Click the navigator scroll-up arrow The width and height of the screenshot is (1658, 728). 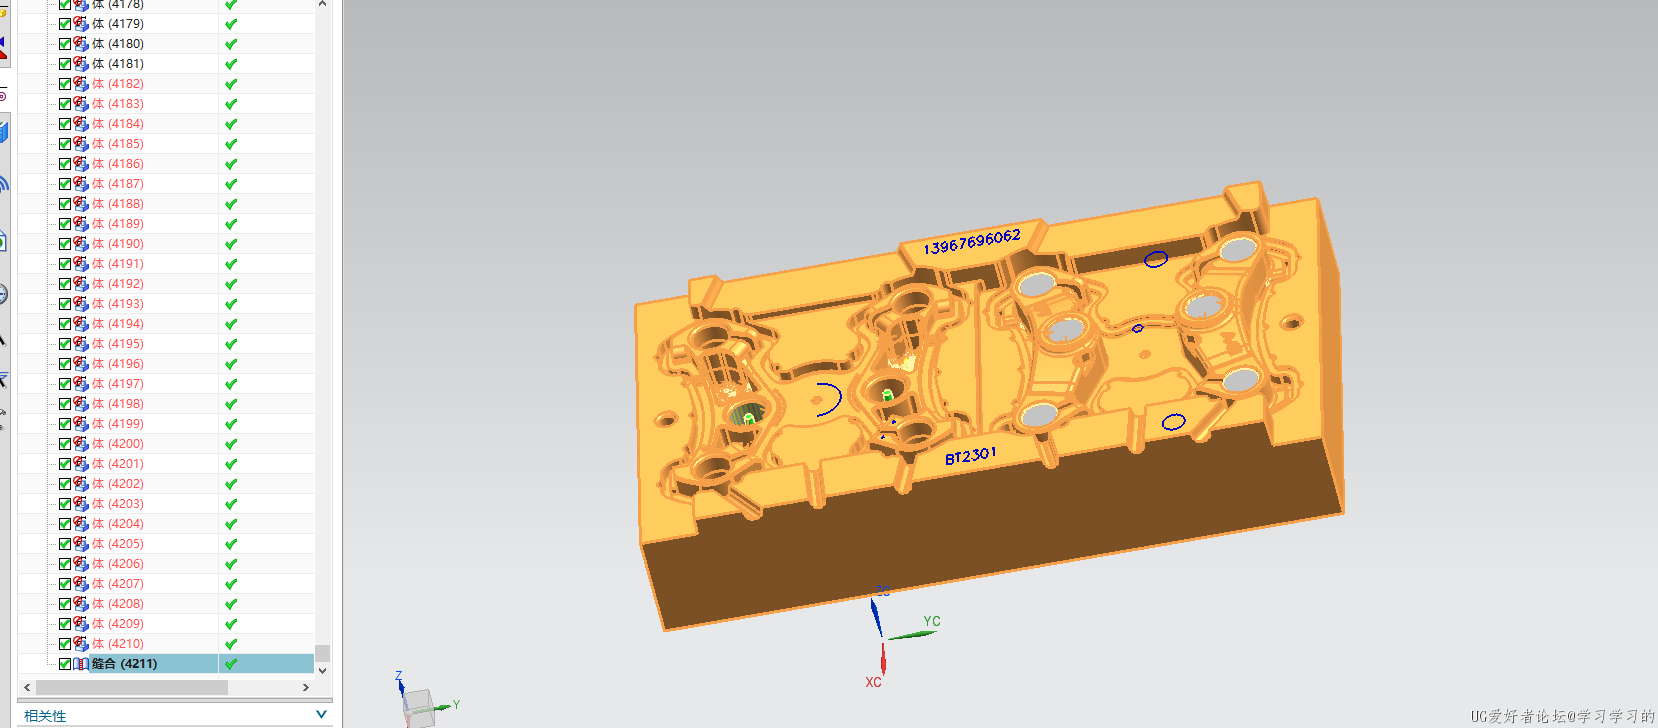[x=322, y=5]
